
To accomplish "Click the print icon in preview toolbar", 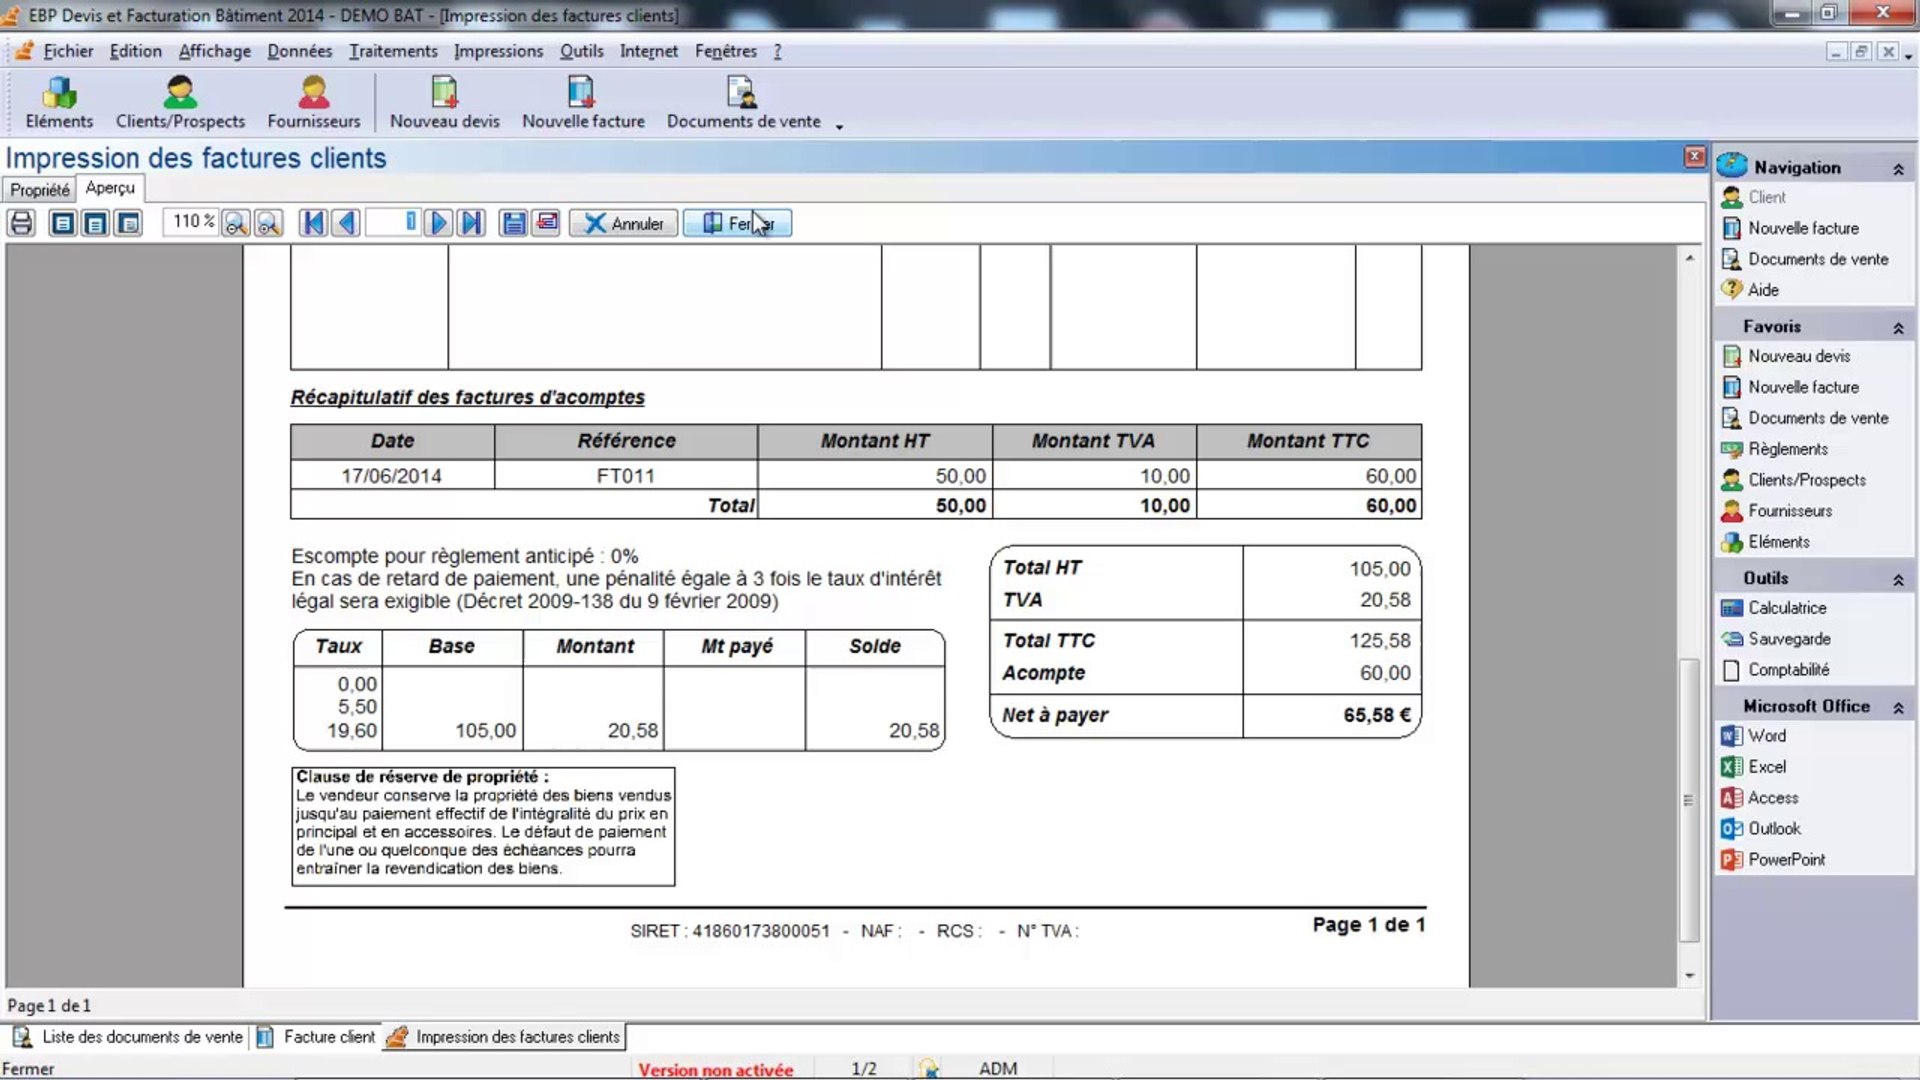I will tap(21, 223).
